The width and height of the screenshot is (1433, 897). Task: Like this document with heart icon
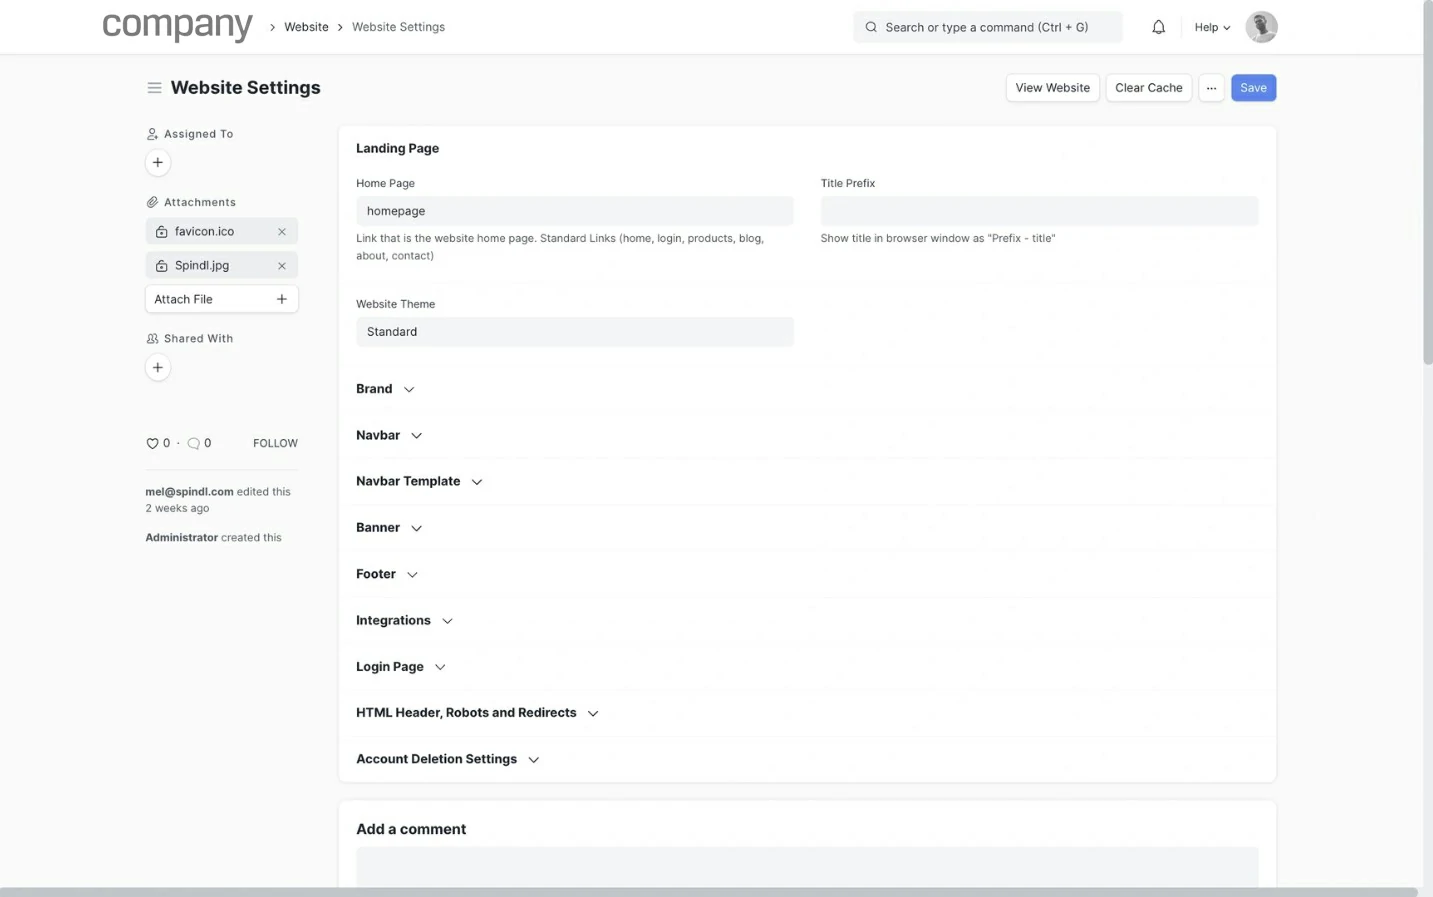tap(152, 444)
